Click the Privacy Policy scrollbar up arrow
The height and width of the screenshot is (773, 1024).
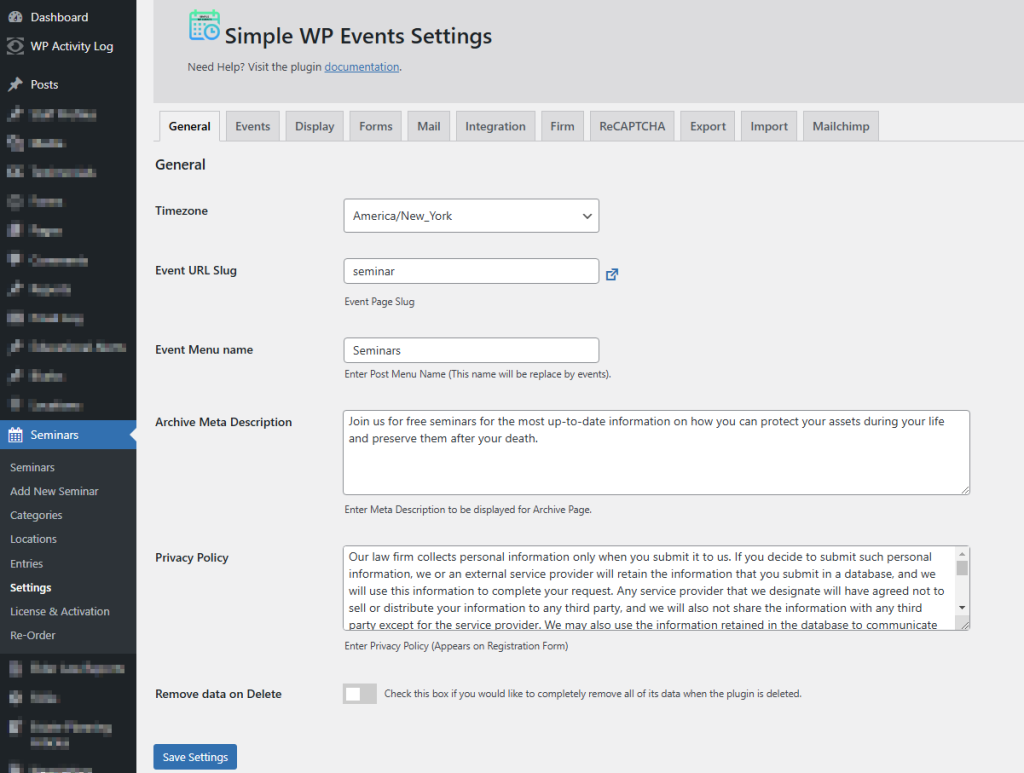click(x=962, y=554)
